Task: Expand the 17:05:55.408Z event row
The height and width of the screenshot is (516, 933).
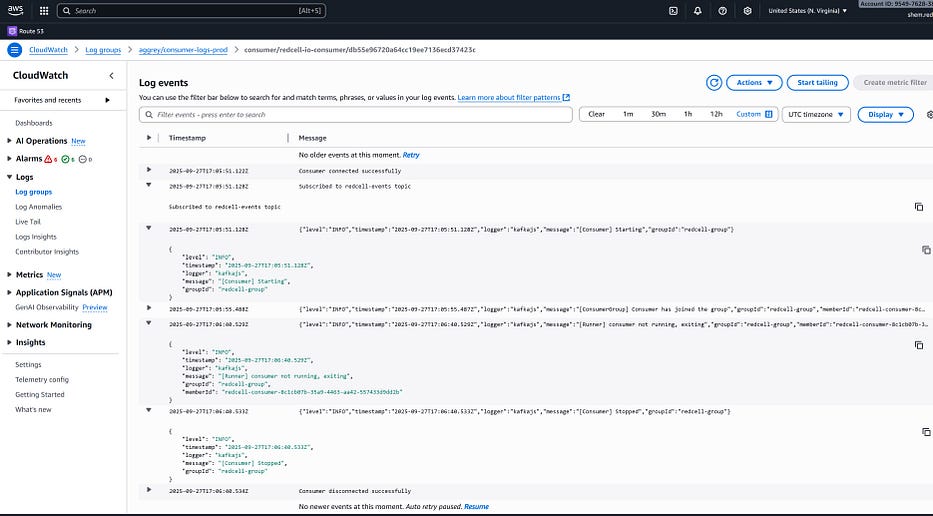Action: point(149,308)
